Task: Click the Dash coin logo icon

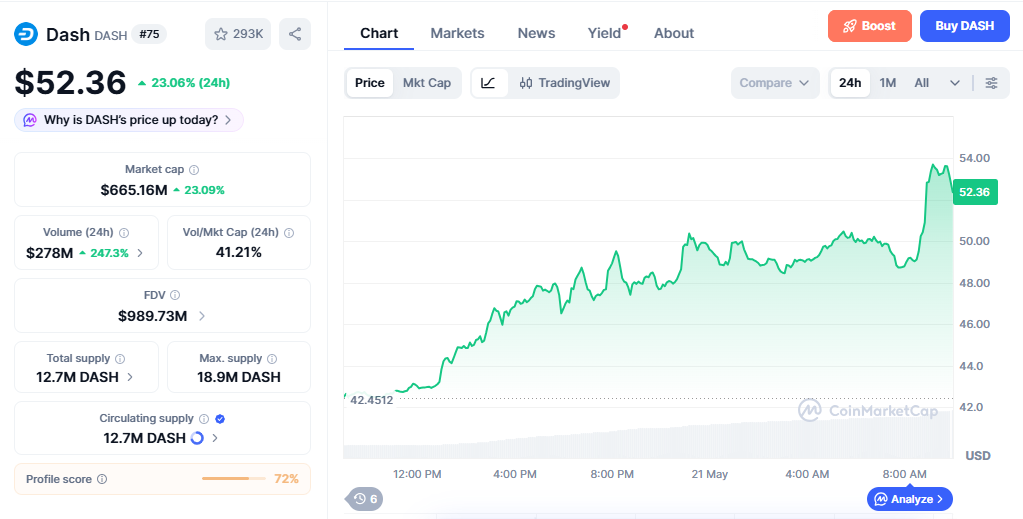Action: click(x=26, y=34)
